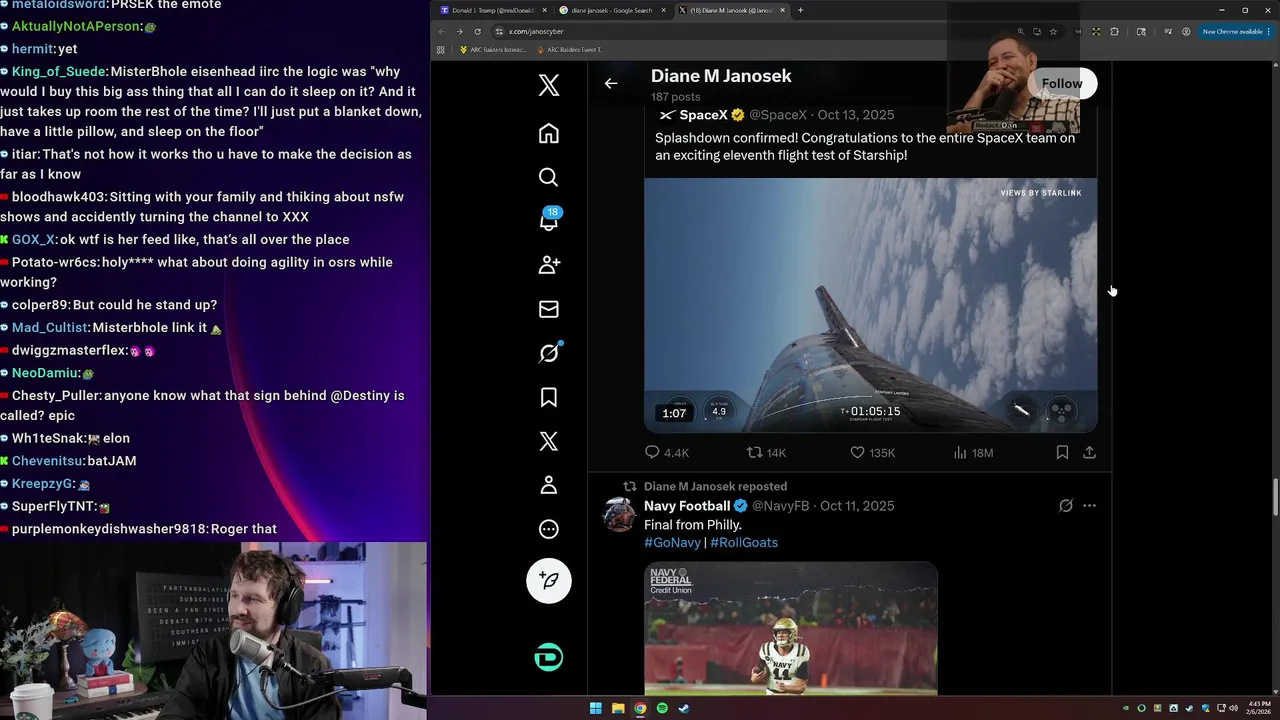
Task: Open the Follow people sidebar icon
Action: pos(549,265)
